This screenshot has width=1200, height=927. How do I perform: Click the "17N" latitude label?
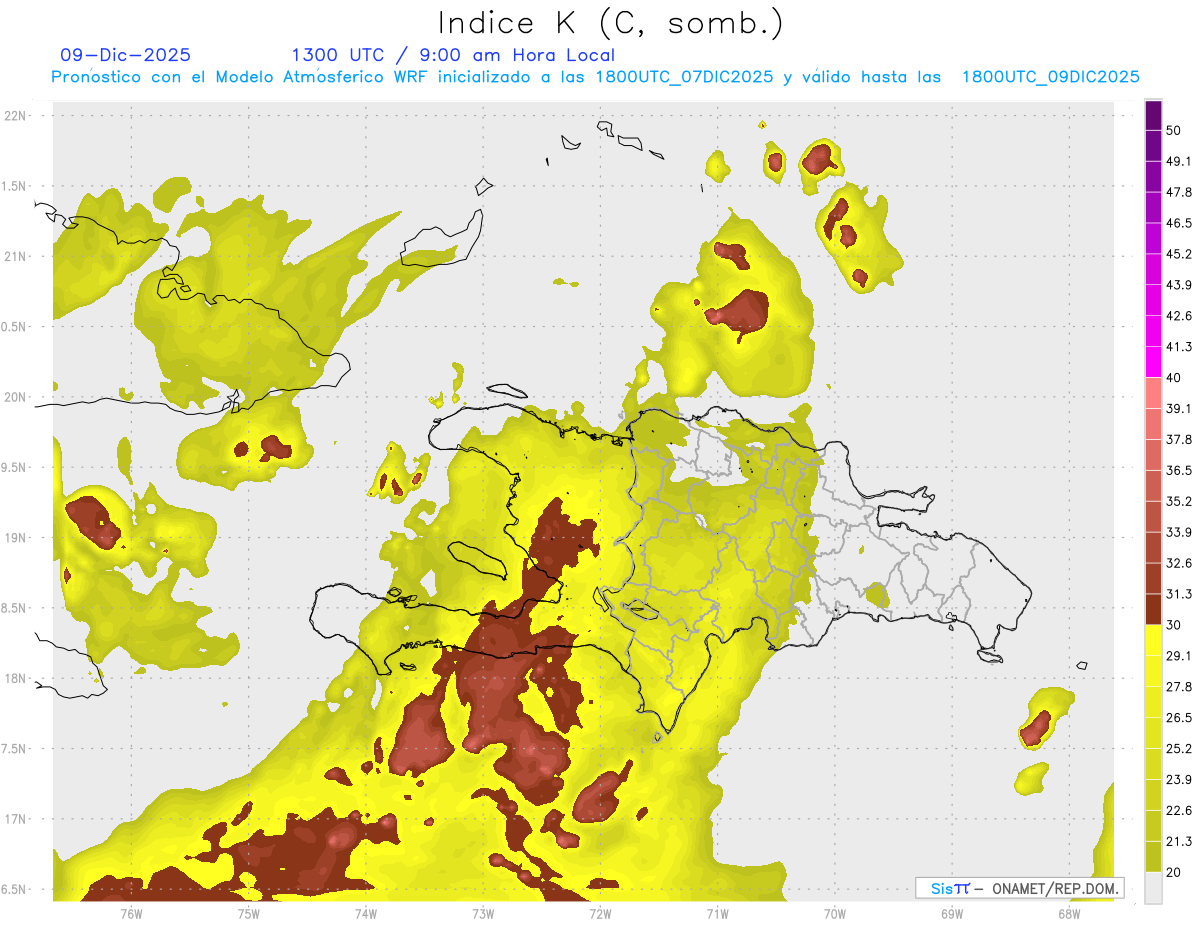tap(16, 819)
